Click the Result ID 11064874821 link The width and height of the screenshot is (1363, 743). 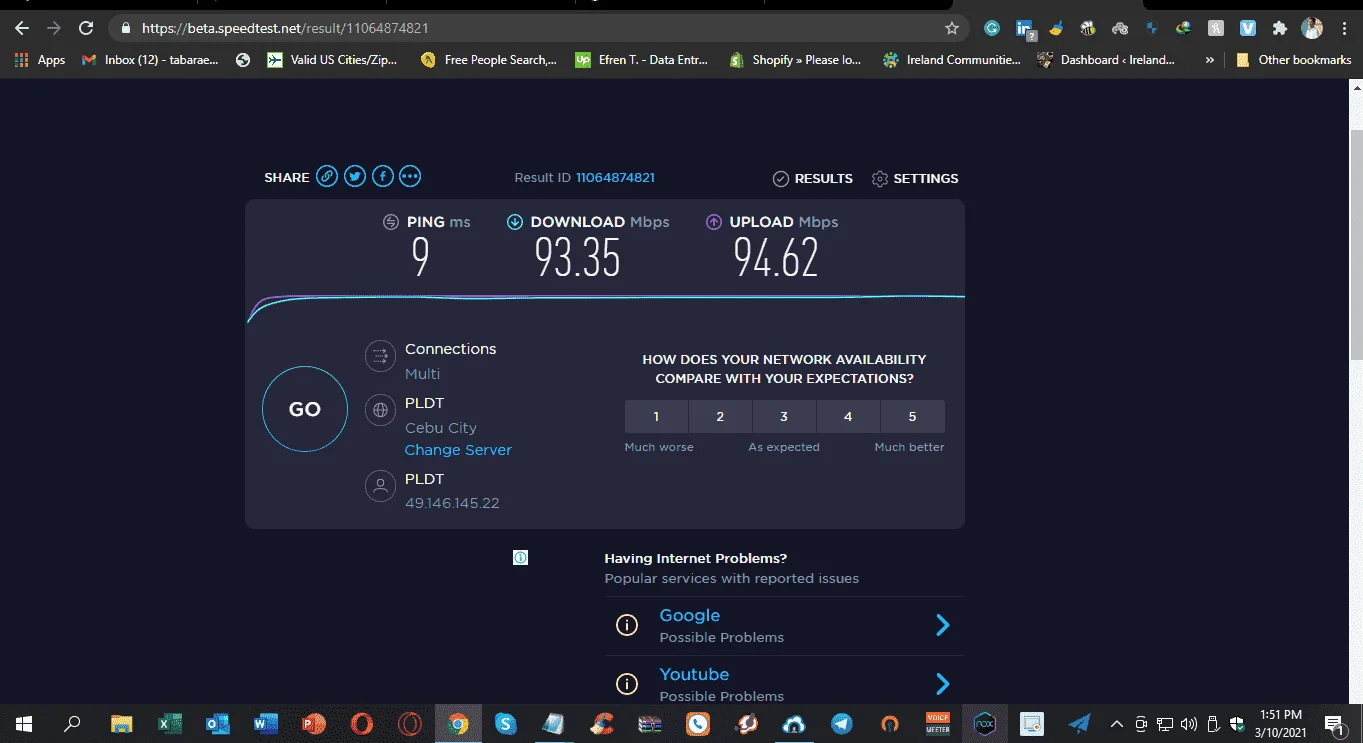point(615,177)
